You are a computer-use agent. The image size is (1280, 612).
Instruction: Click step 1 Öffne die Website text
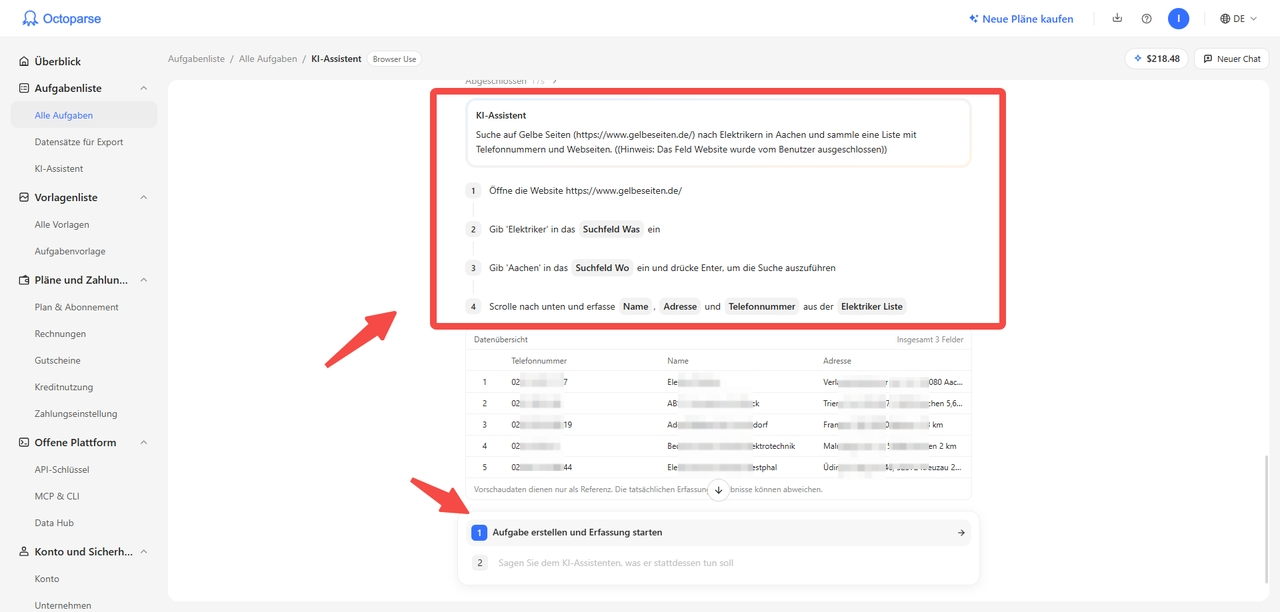pyautogui.click(x=585, y=190)
